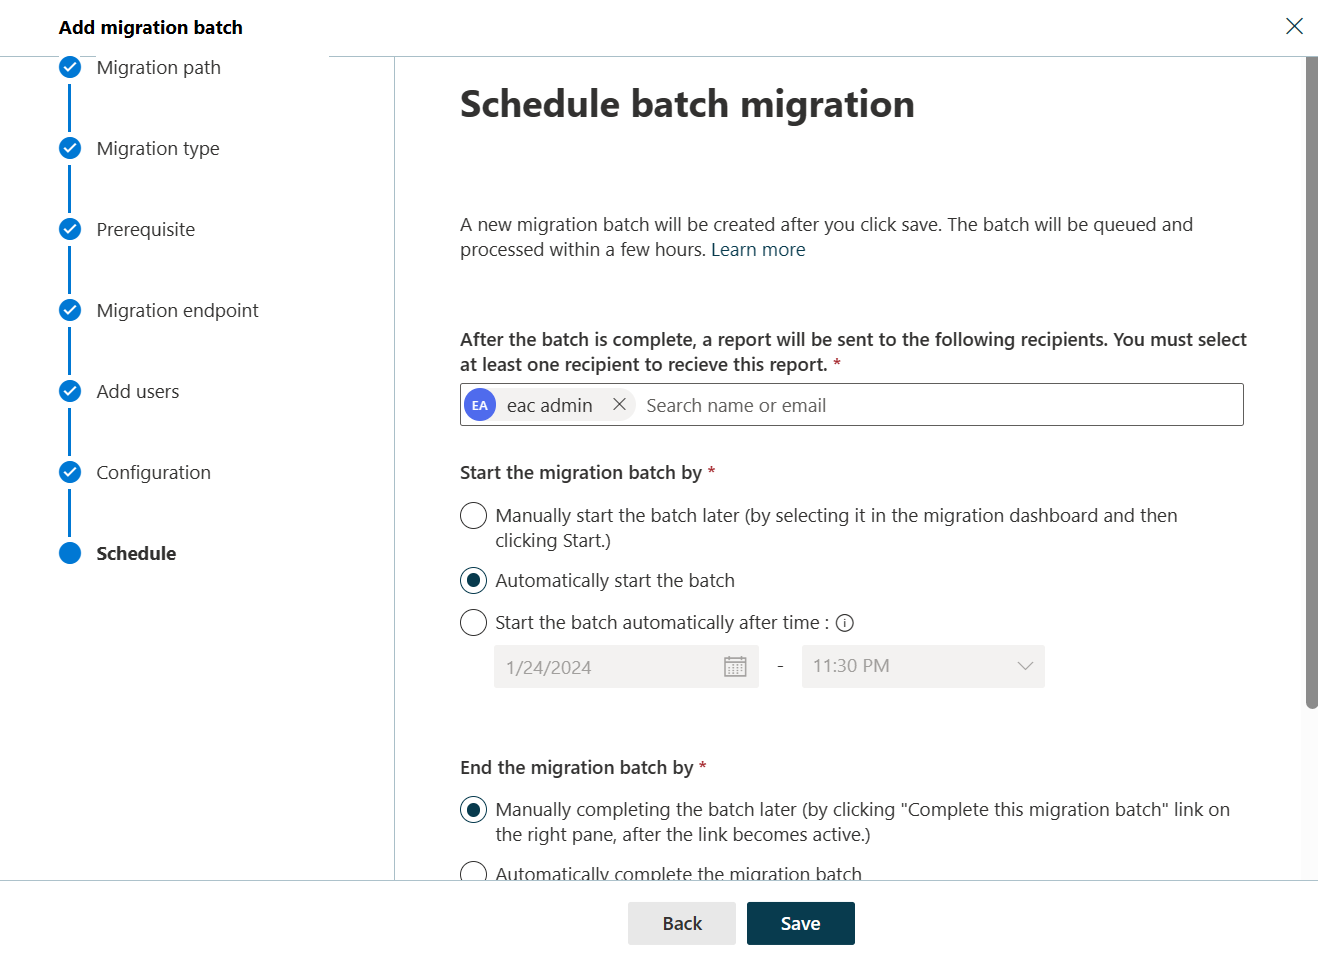Click the Add migration batch title

click(x=151, y=27)
